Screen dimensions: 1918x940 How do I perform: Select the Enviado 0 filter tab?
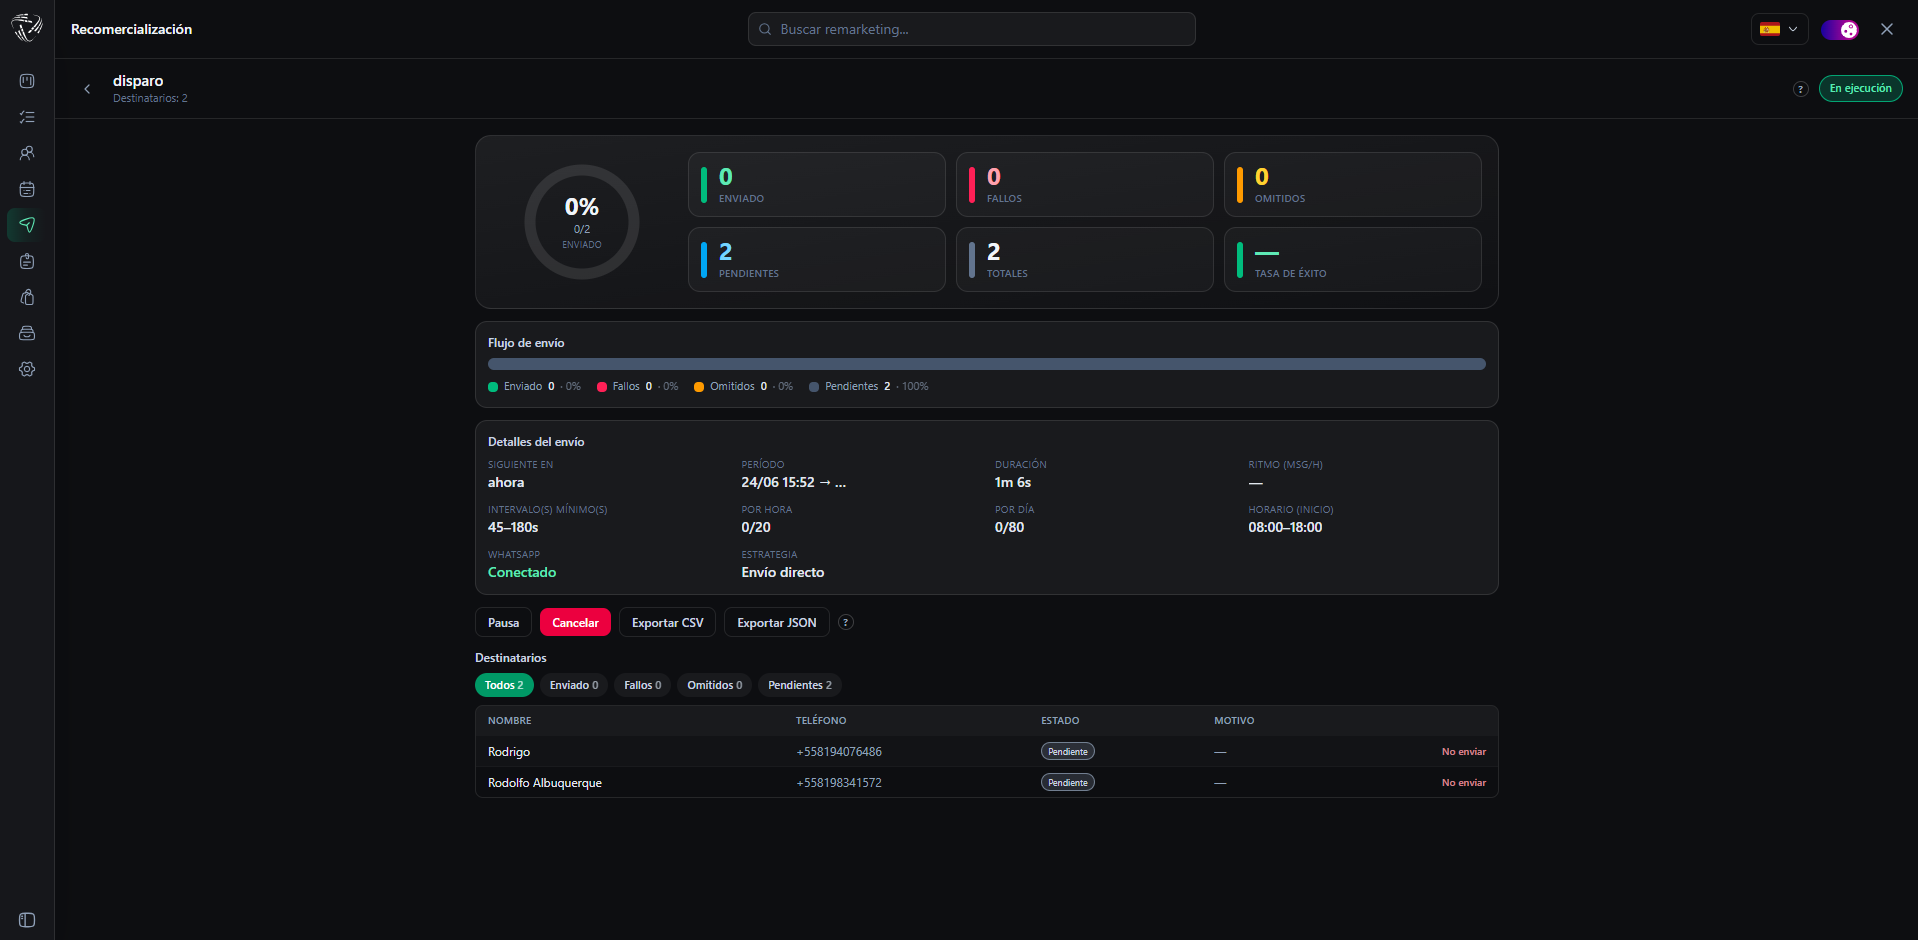coord(574,685)
